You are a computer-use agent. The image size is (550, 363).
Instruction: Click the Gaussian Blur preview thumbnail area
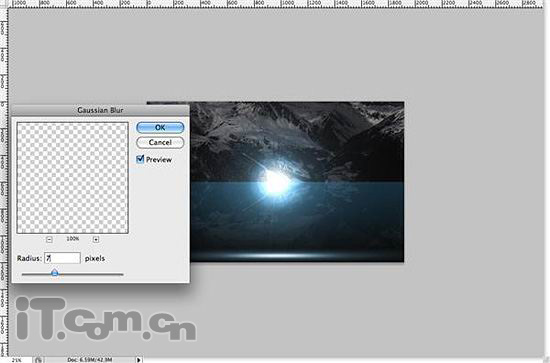pyautogui.click(x=73, y=177)
